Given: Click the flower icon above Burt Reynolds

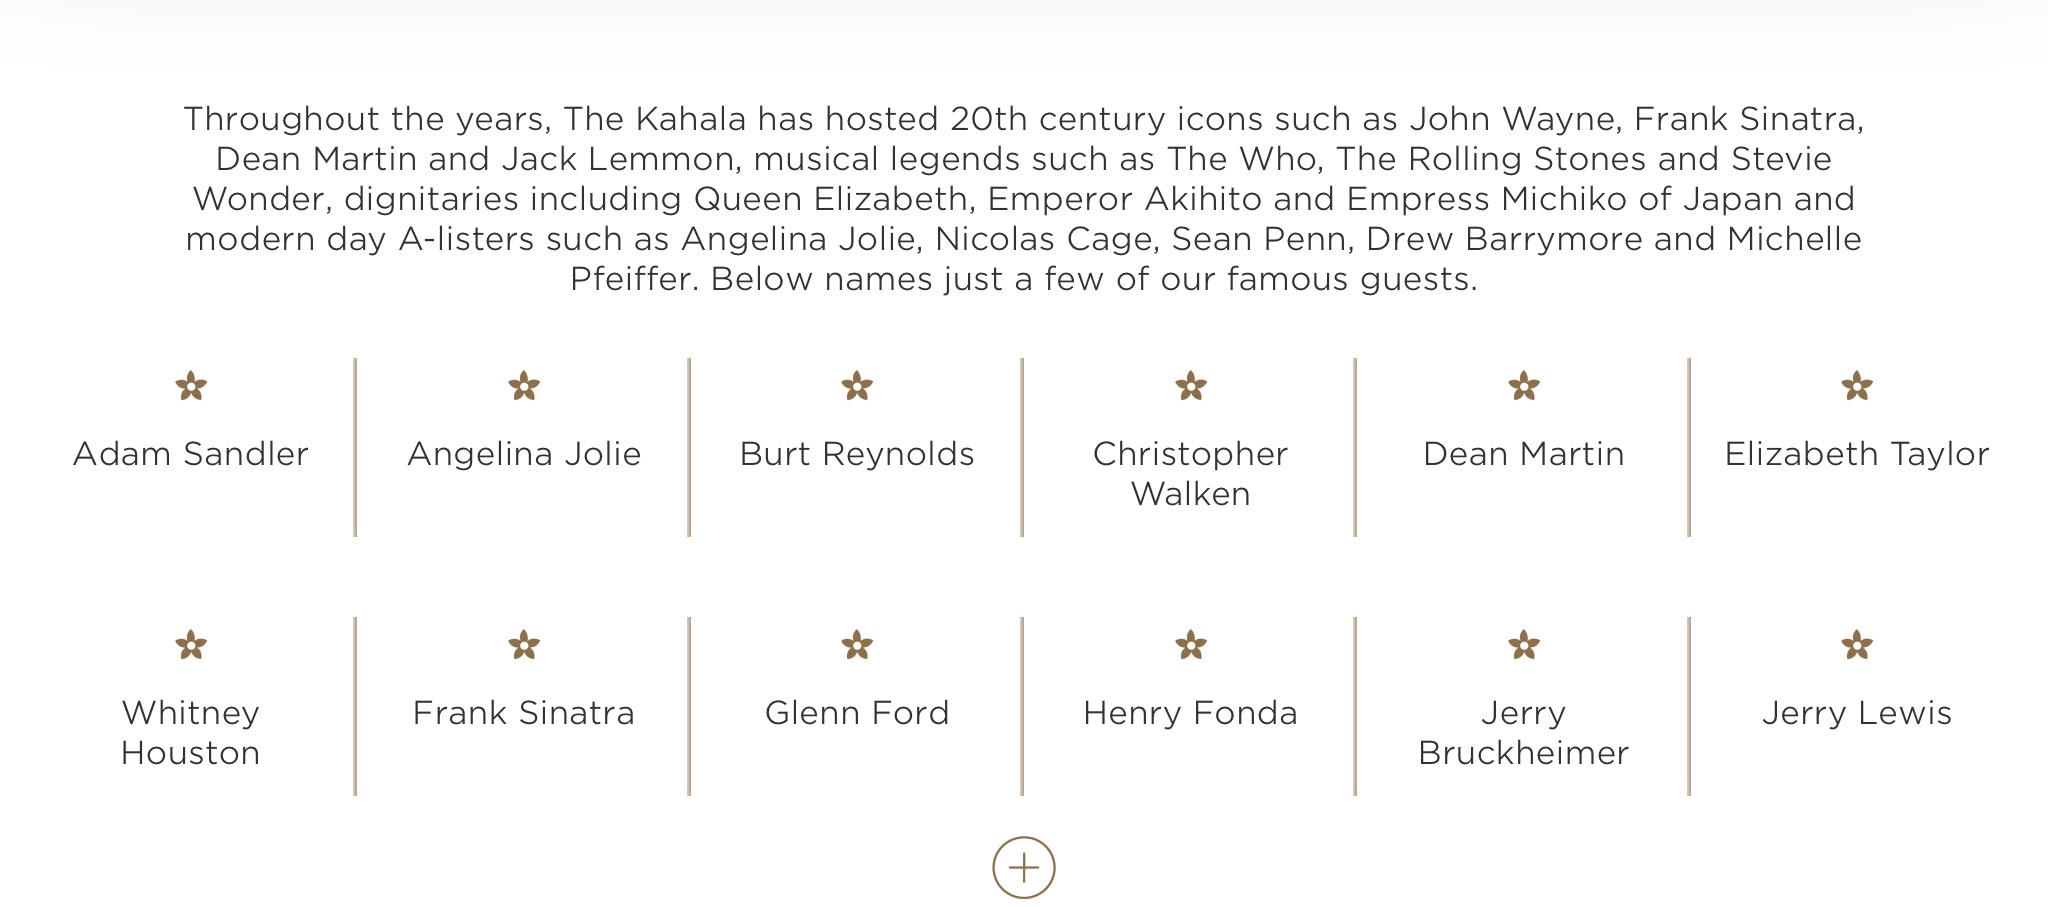Looking at the screenshot, I should [x=857, y=386].
